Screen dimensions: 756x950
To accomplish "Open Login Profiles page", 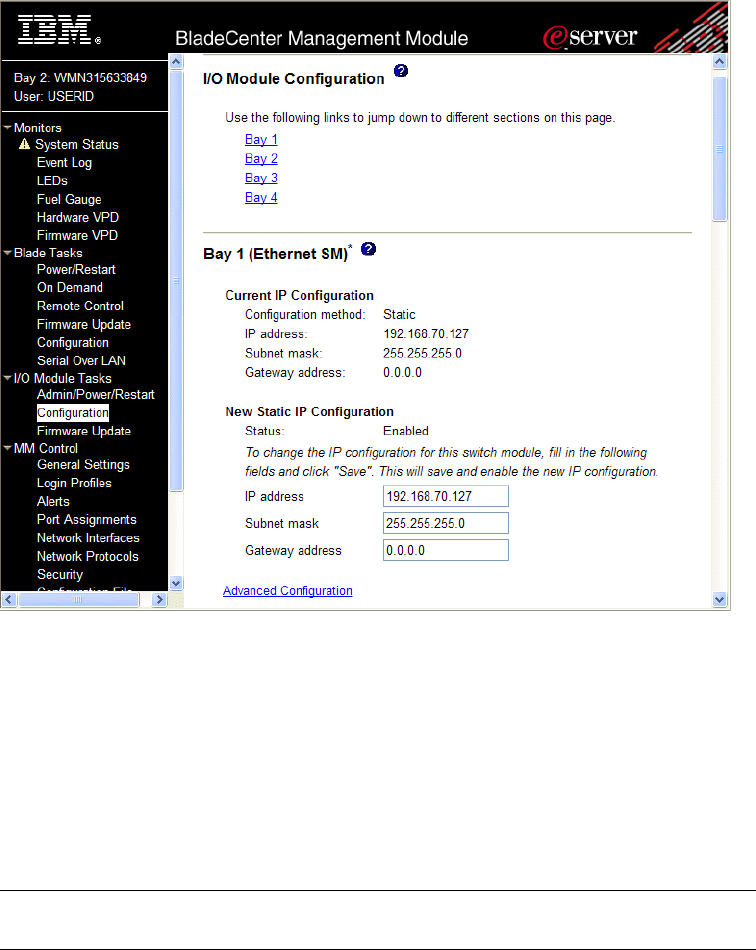I will [x=74, y=483].
